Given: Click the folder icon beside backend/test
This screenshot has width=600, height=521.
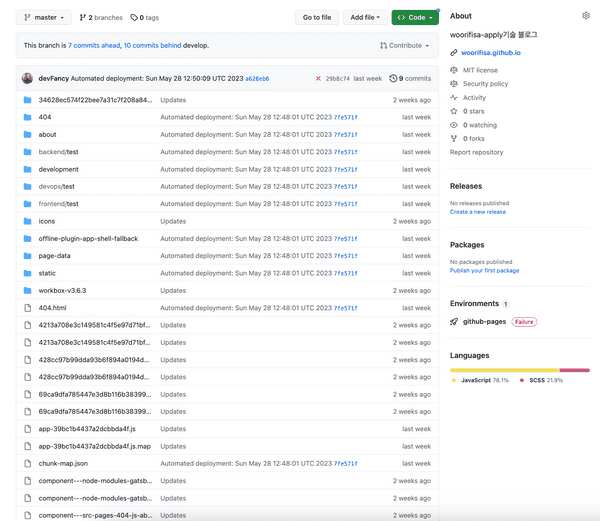Looking at the screenshot, I should (x=28, y=152).
